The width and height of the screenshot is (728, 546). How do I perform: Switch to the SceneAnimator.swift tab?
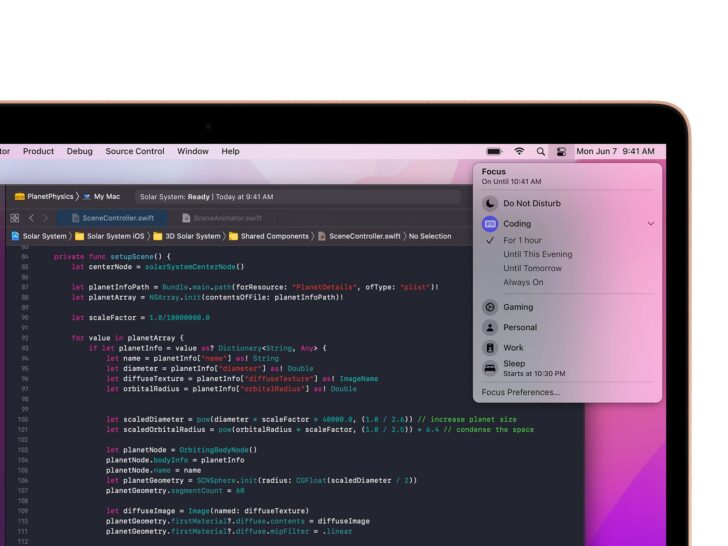coord(222,218)
